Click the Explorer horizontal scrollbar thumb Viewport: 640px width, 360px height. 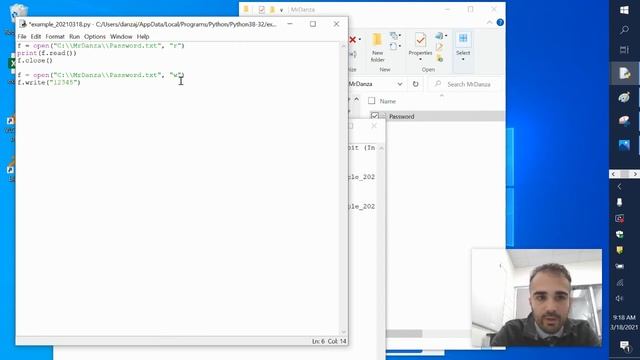pos(404,333)
